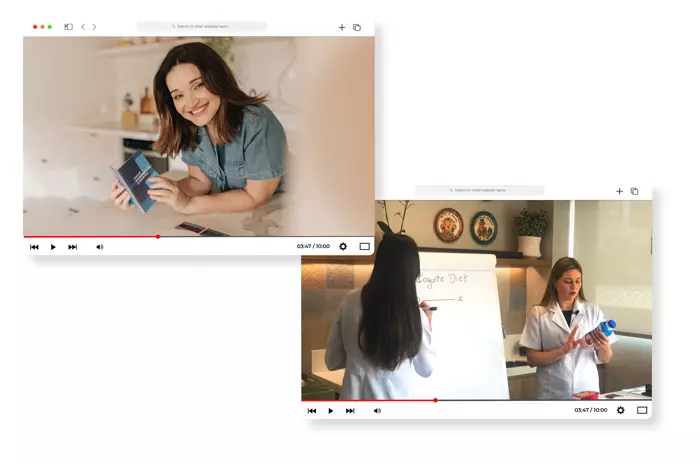Click the address bar of the bottom-right browser window

(x=479, y=190)
